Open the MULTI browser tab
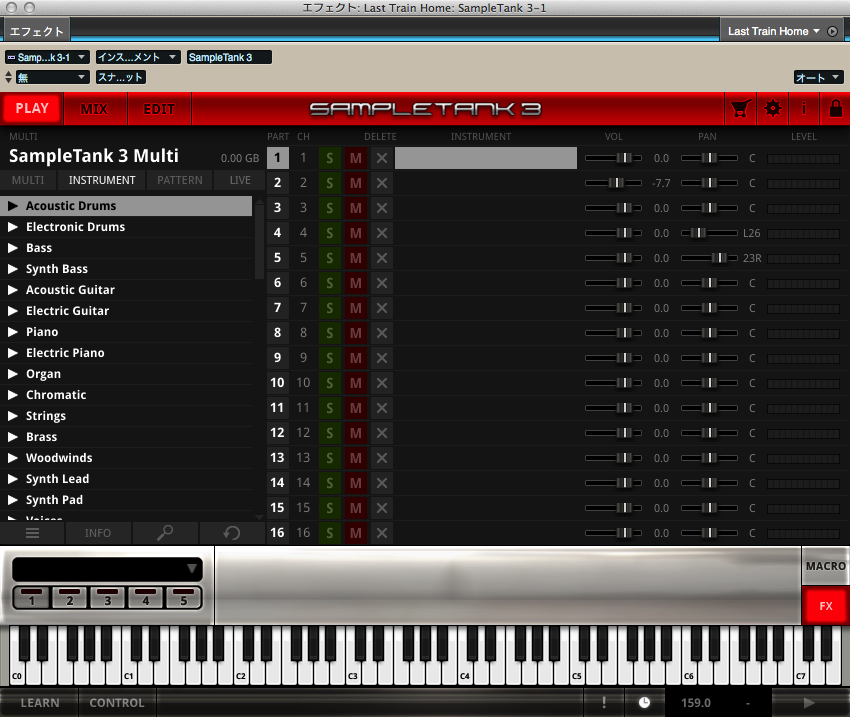 [x=28, y=180]
